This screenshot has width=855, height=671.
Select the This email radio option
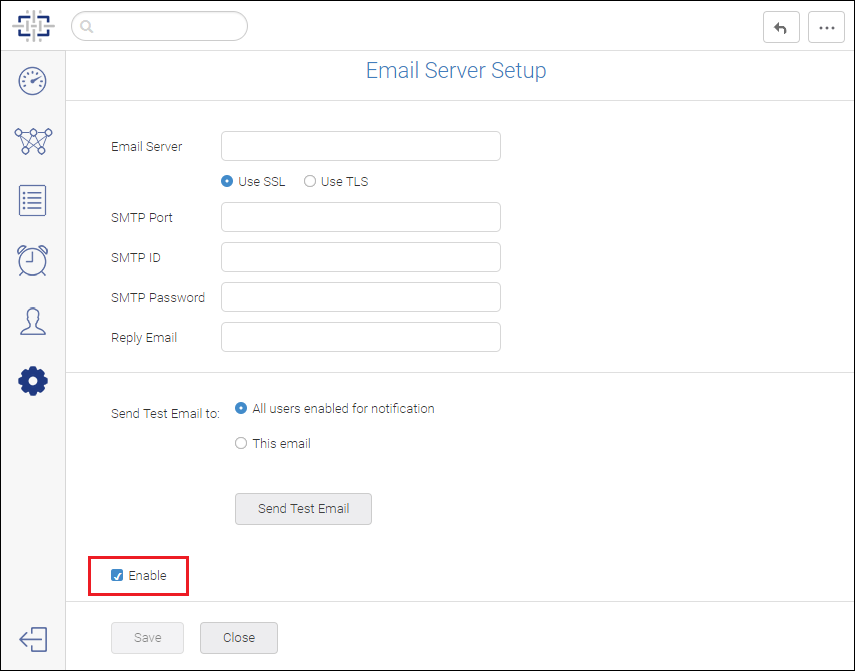point(240,443)
